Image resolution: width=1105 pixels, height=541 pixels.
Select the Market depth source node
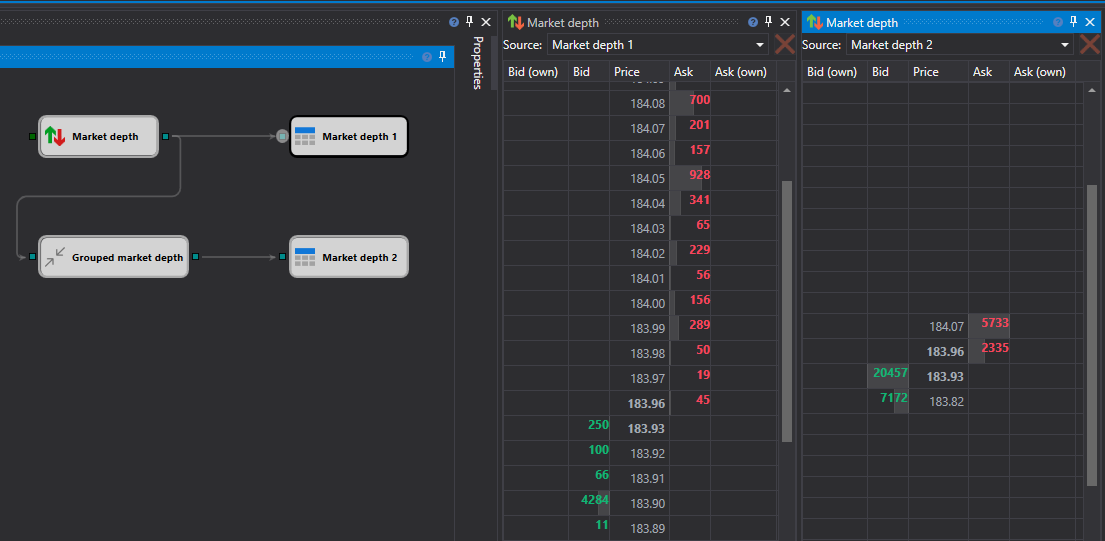pos(98,137)
